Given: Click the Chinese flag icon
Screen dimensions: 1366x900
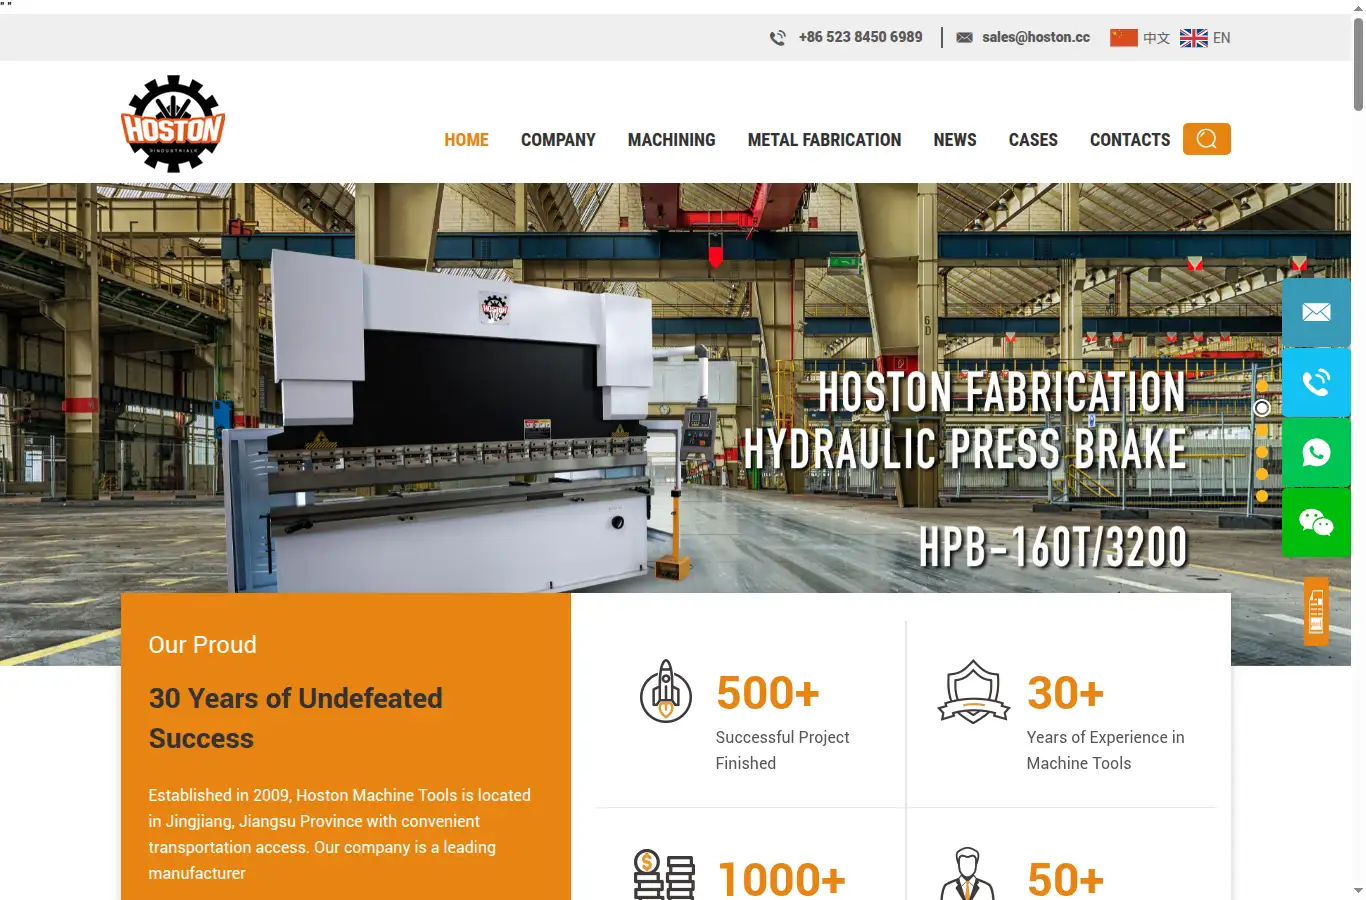Looking at the screenshot, I should click(1124, 38).
